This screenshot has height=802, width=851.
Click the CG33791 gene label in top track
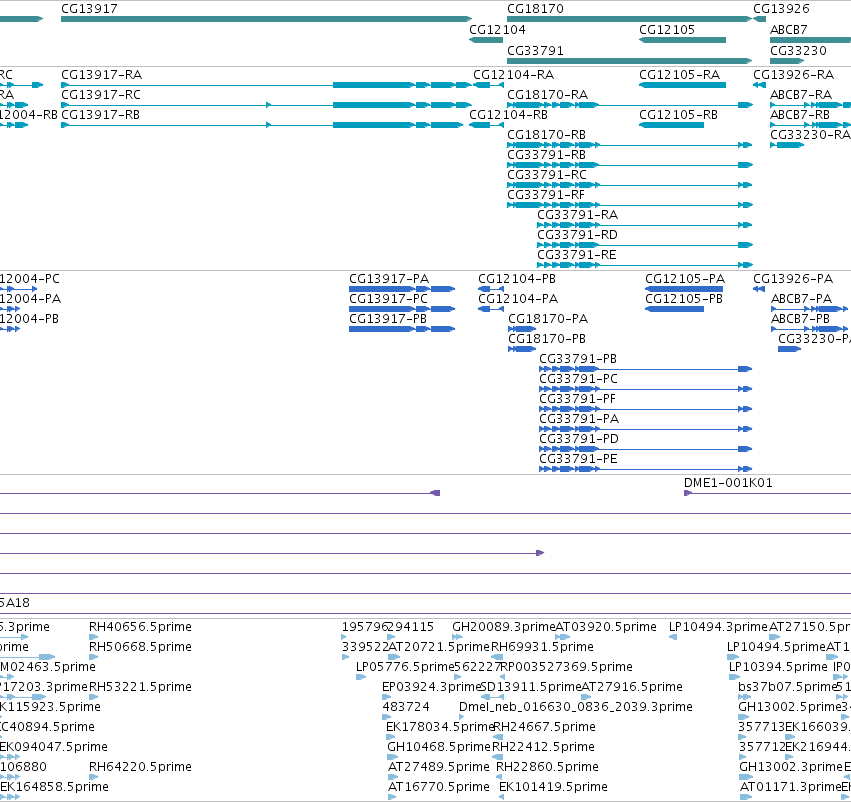[535, 51]
